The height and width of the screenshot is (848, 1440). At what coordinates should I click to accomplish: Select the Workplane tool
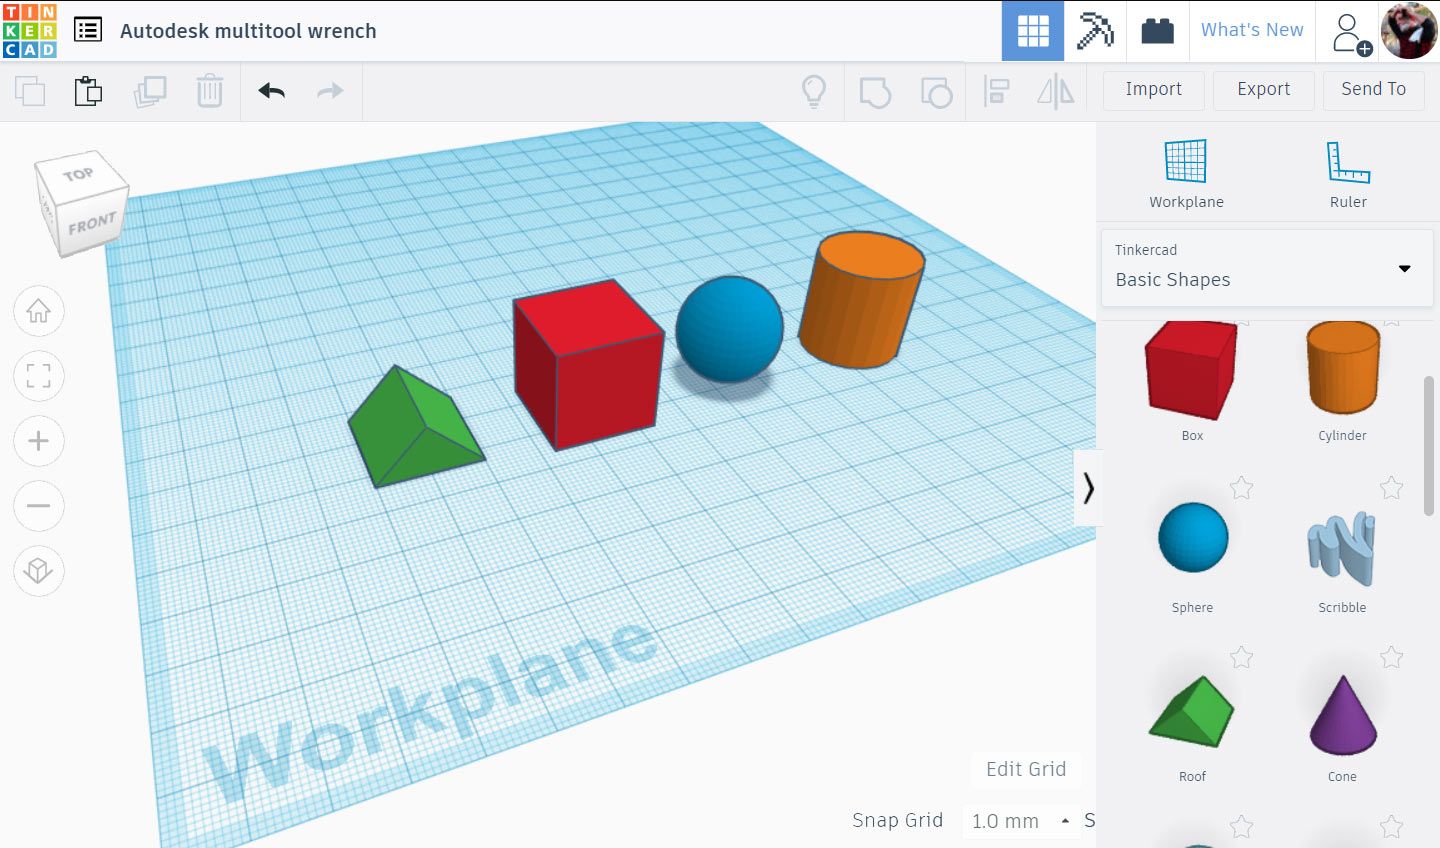click(1186, 170)
